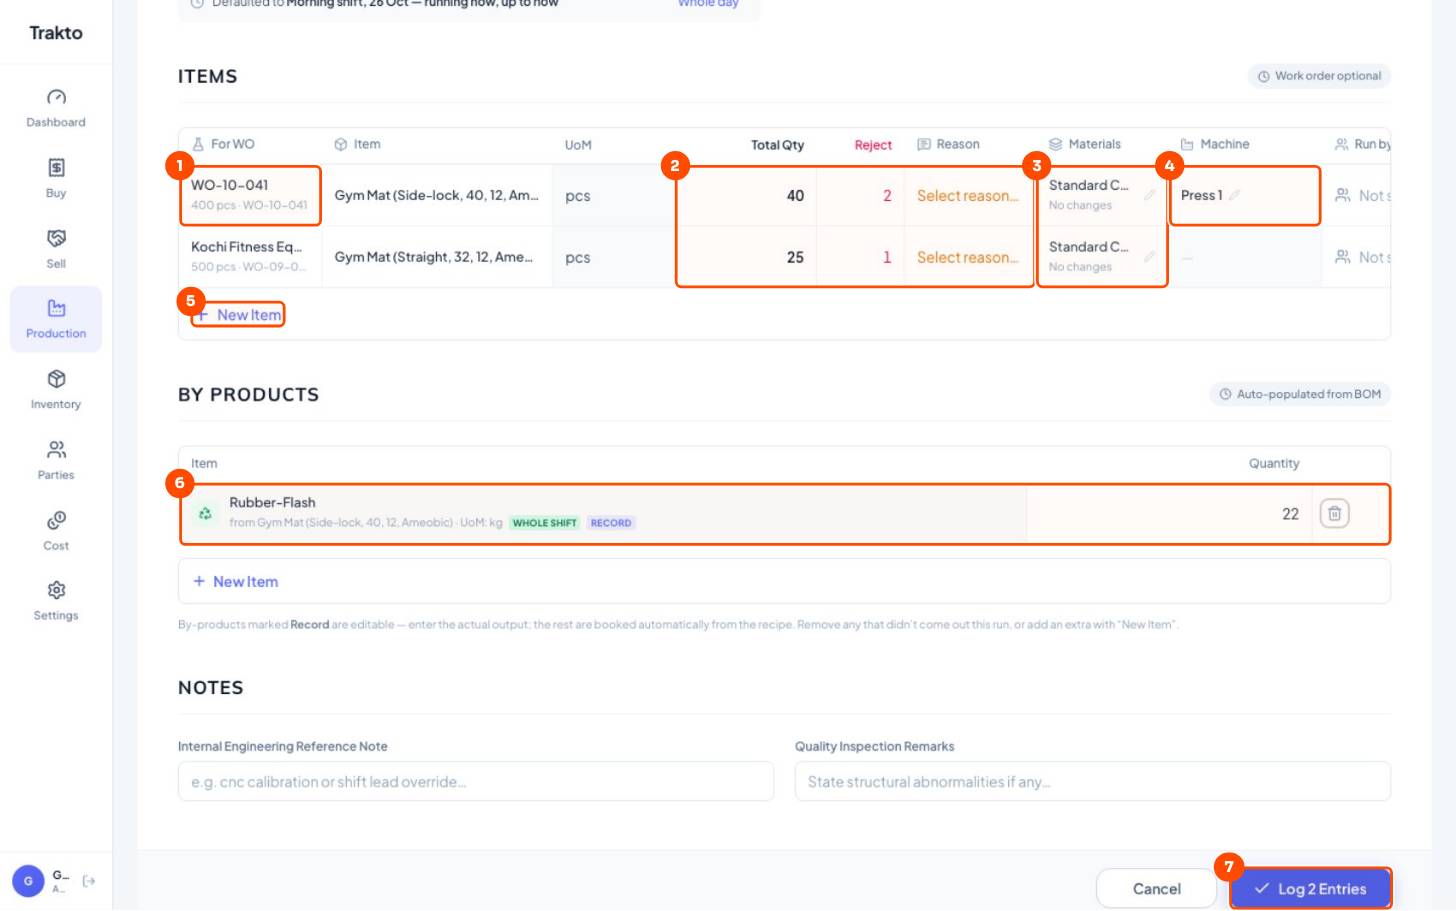Viewport: 1456px width, 911px height.
Task: Open the Dashboard sidebar icon
Action: click(56, 97)
